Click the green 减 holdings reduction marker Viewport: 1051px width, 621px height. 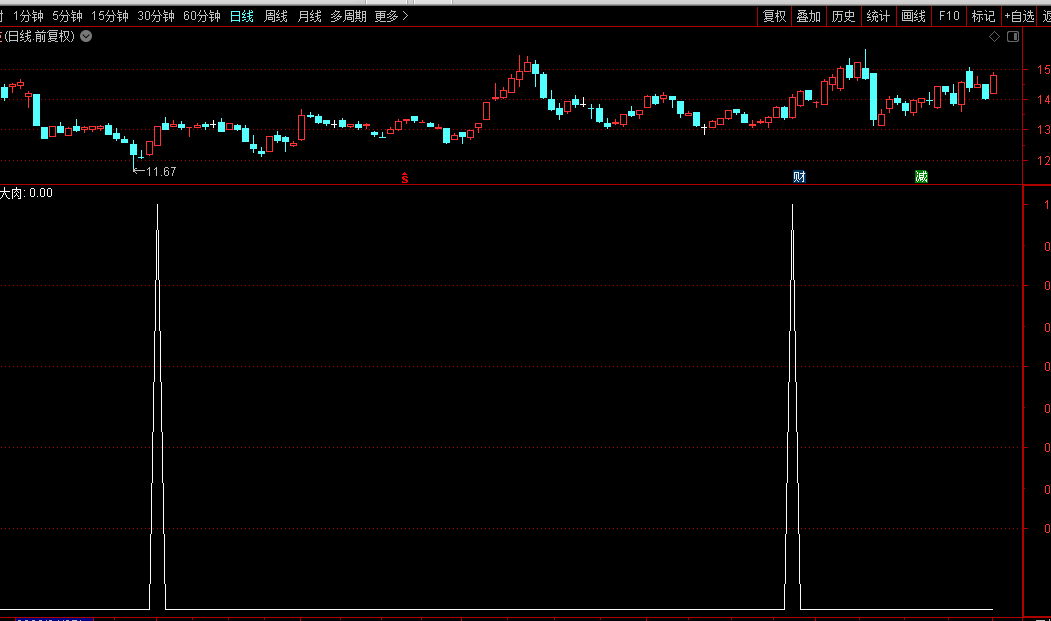tap(921, 177)
